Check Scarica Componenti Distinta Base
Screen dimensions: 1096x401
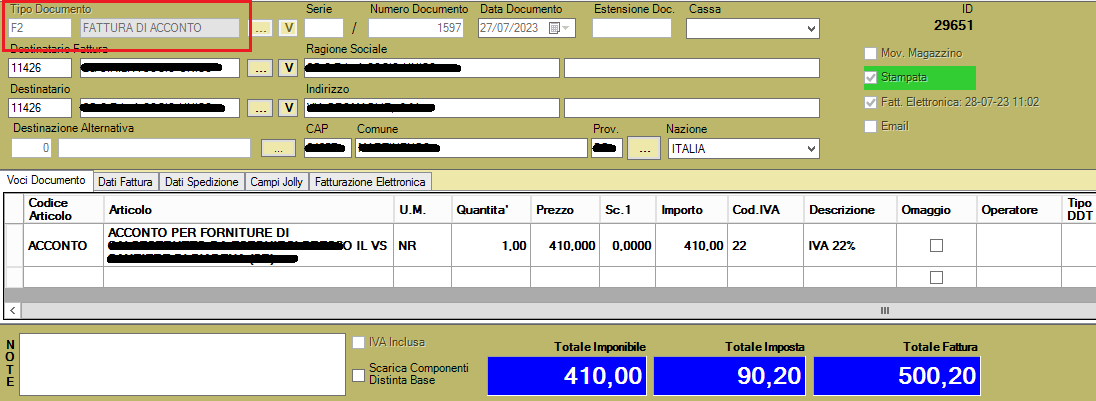point(359,375)
